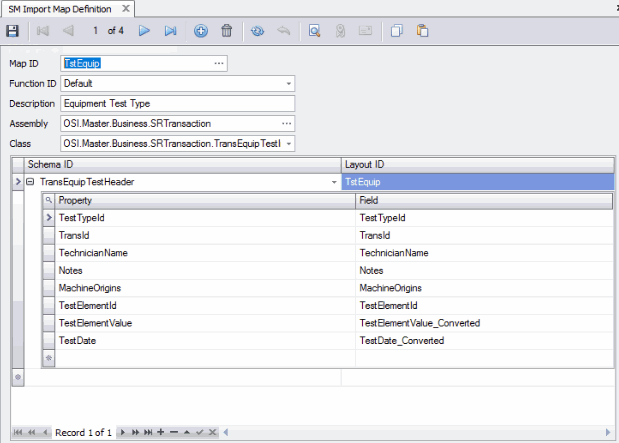Screen dimensions: 619x443
Task: Go to next record with the blue arrow
Action: pos(145,31)
